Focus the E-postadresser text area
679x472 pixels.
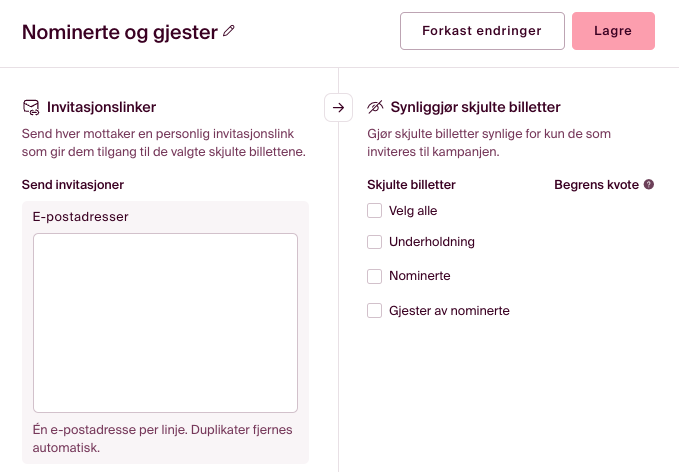pos(165,322)
